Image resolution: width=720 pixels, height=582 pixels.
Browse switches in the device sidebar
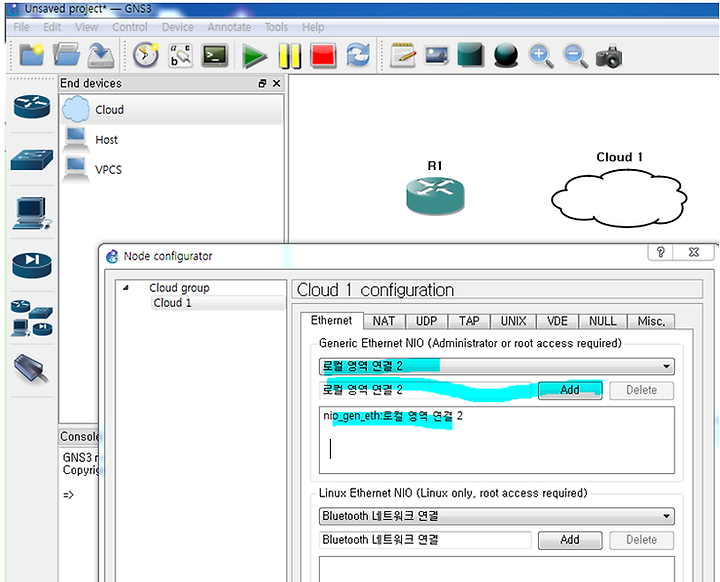32,160
